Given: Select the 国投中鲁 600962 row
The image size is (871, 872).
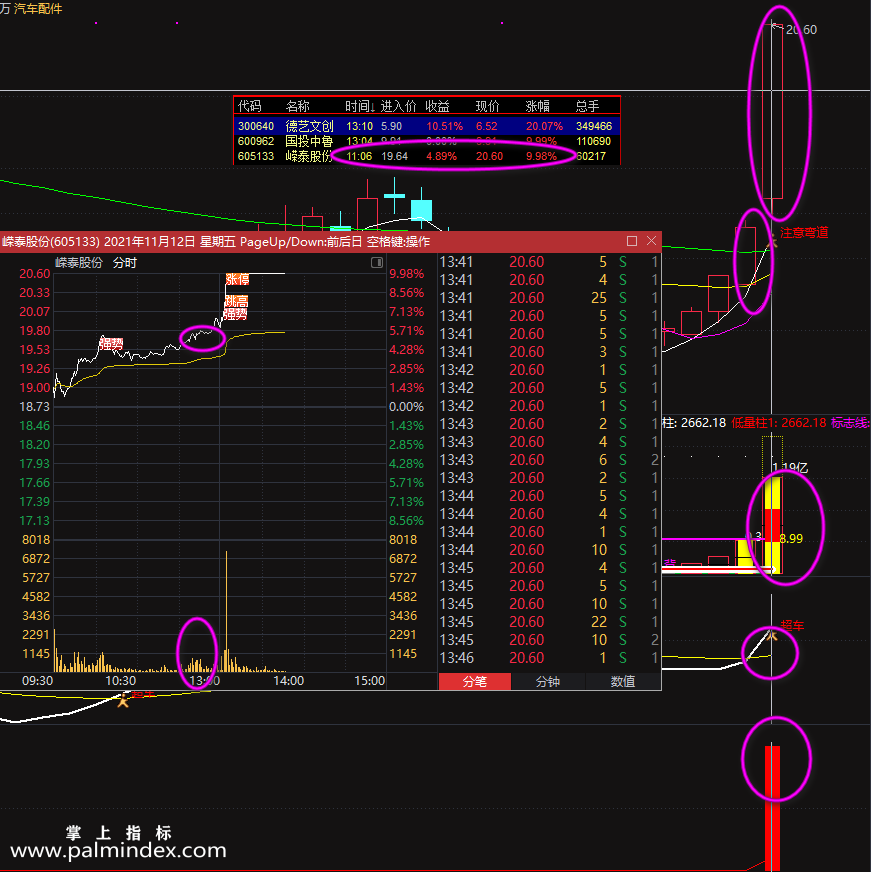Looking at the screenshot, I should (427, 141).
